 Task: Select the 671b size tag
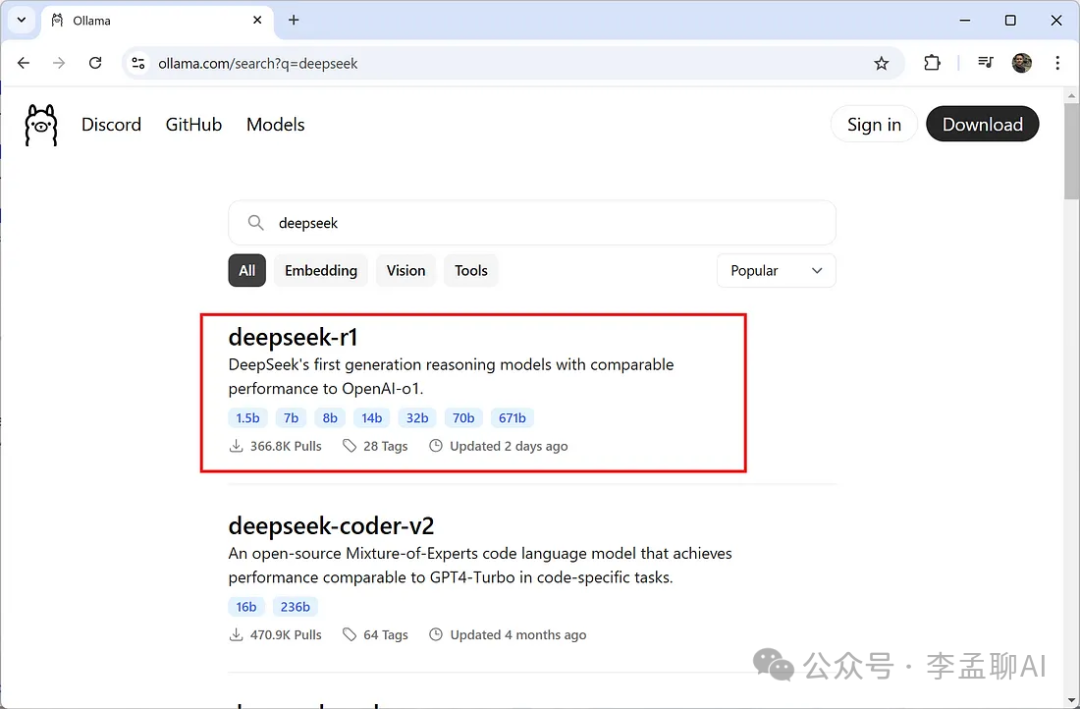(512, 418)
